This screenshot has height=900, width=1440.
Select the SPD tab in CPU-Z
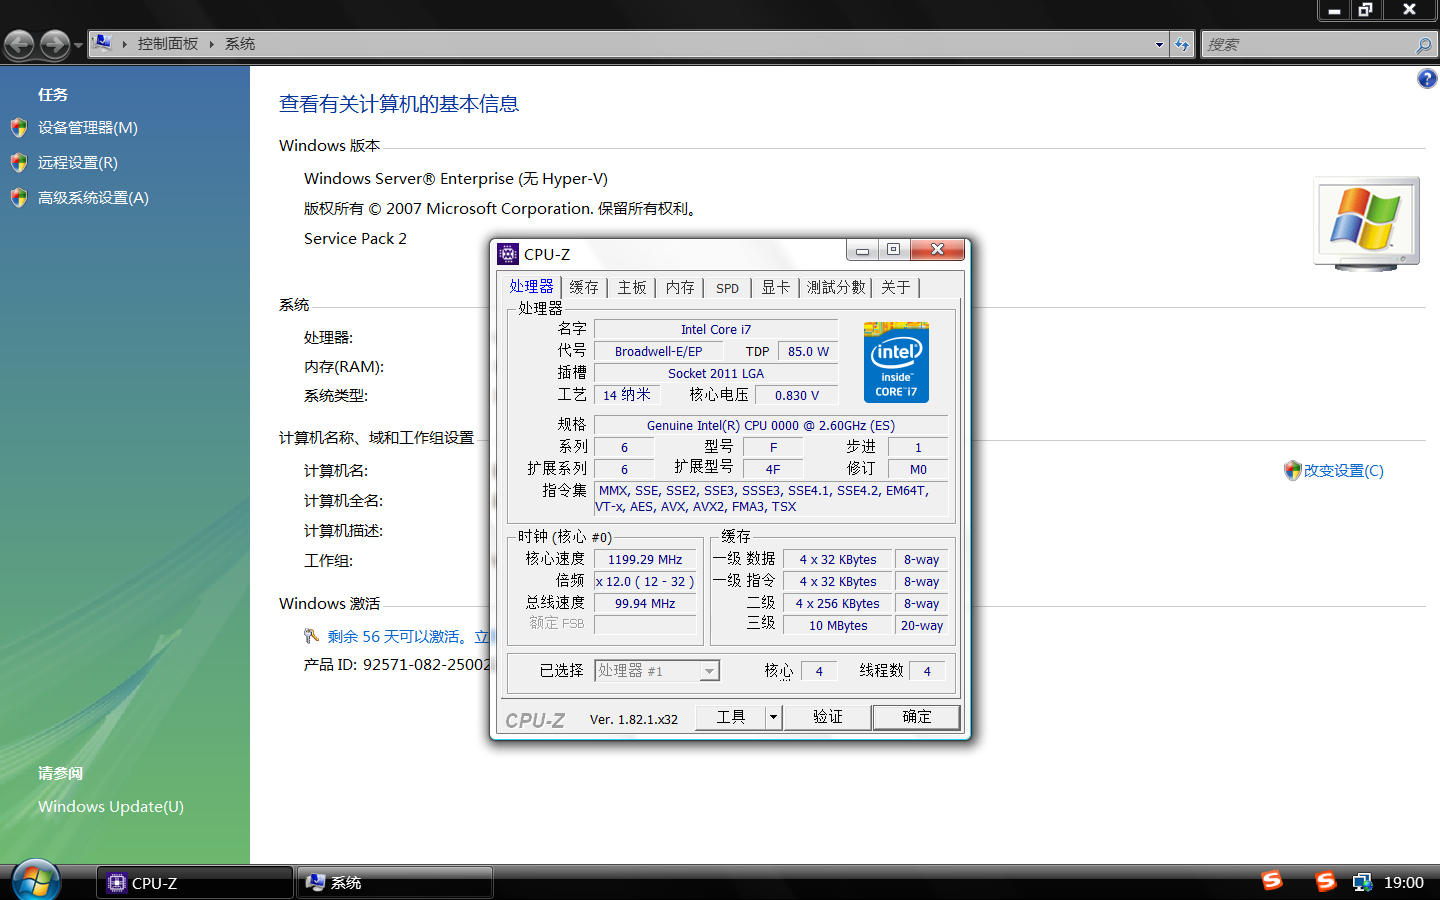point(727,288)
